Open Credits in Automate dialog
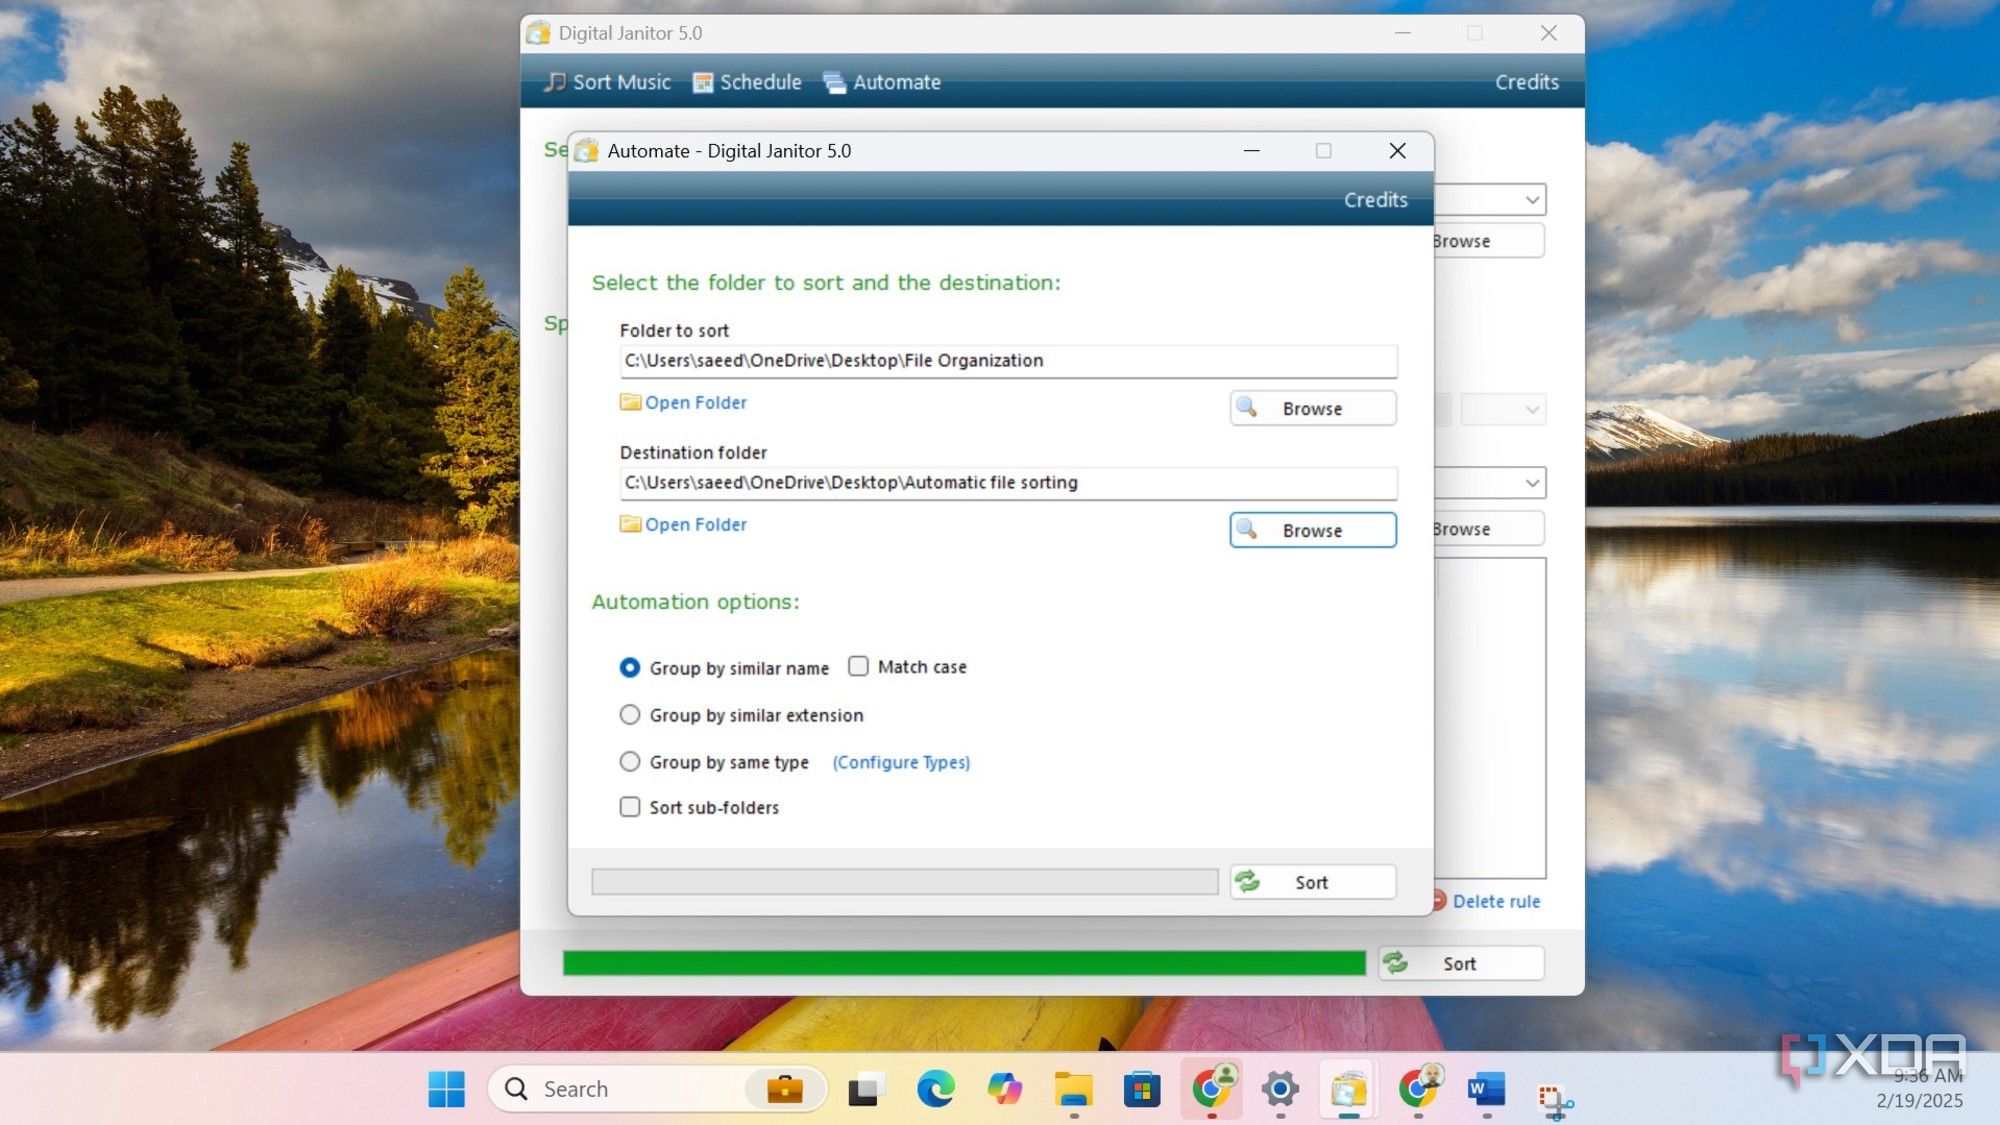 pos(1375,200)
